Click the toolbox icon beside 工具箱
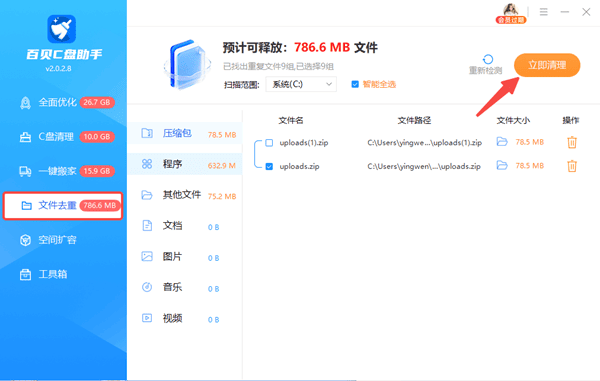This screenshot has width=600, height=381. [25, 275]
